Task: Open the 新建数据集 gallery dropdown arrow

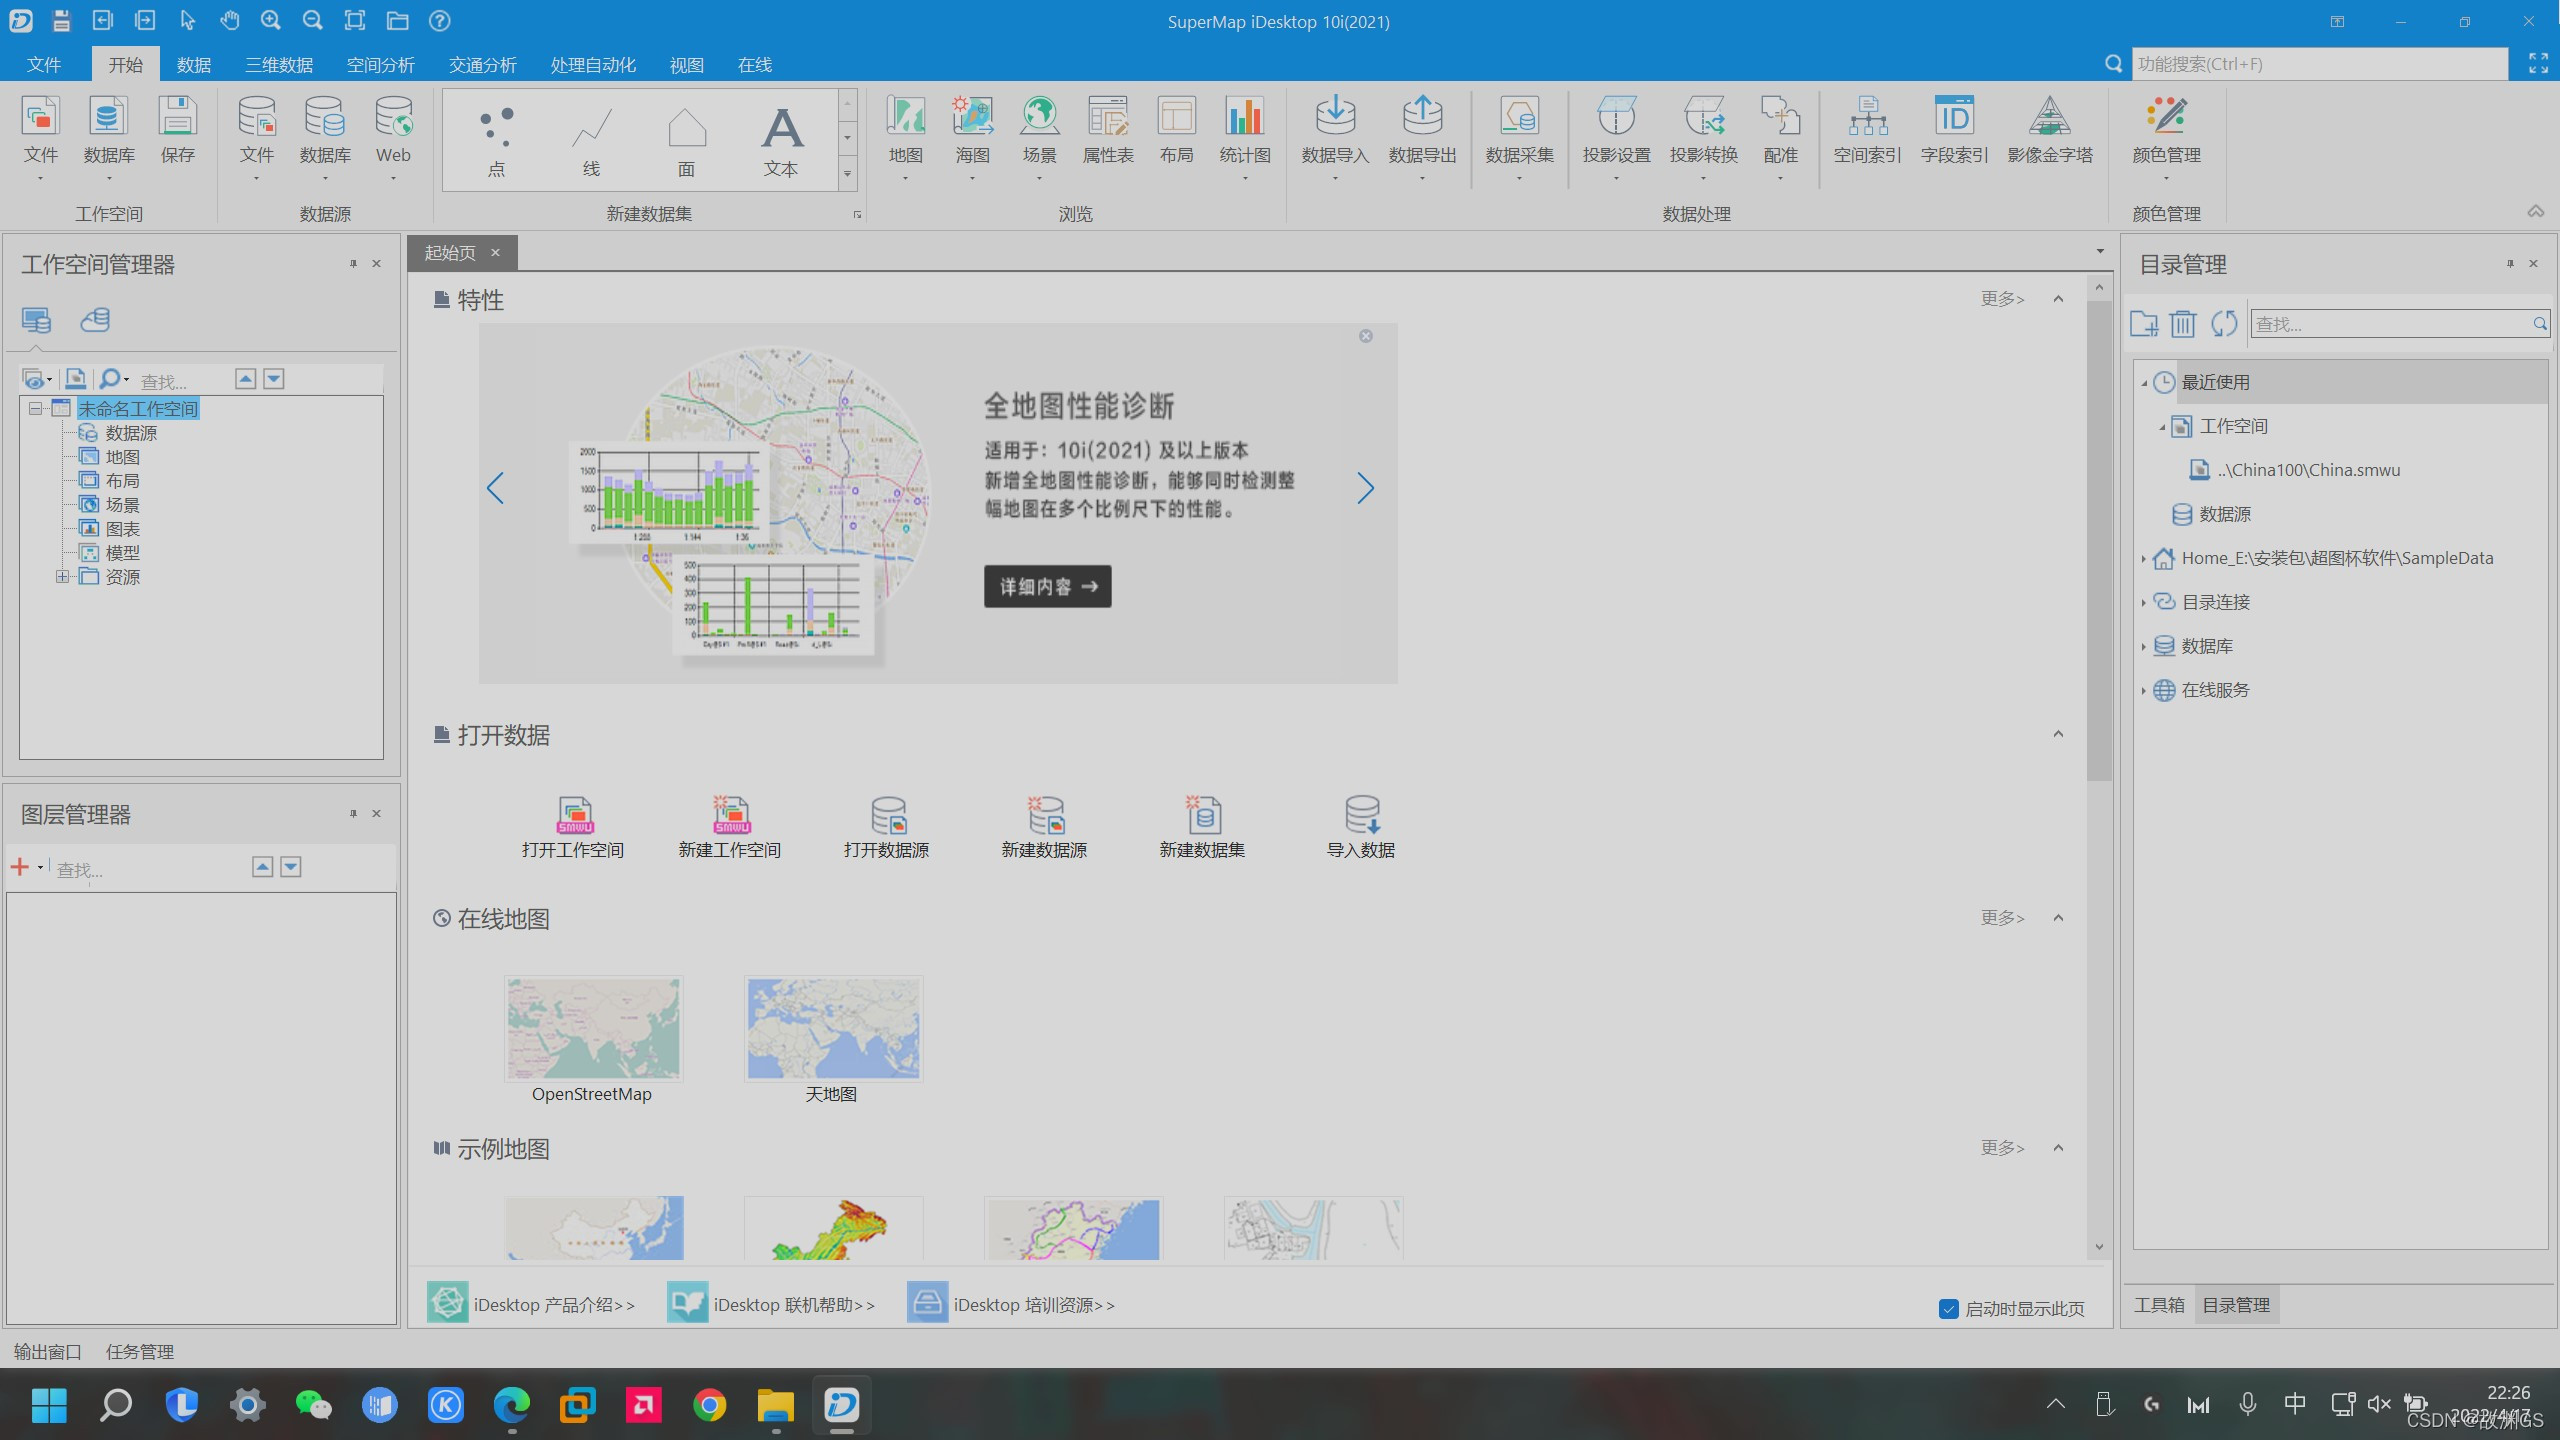Action: point(847,174)
